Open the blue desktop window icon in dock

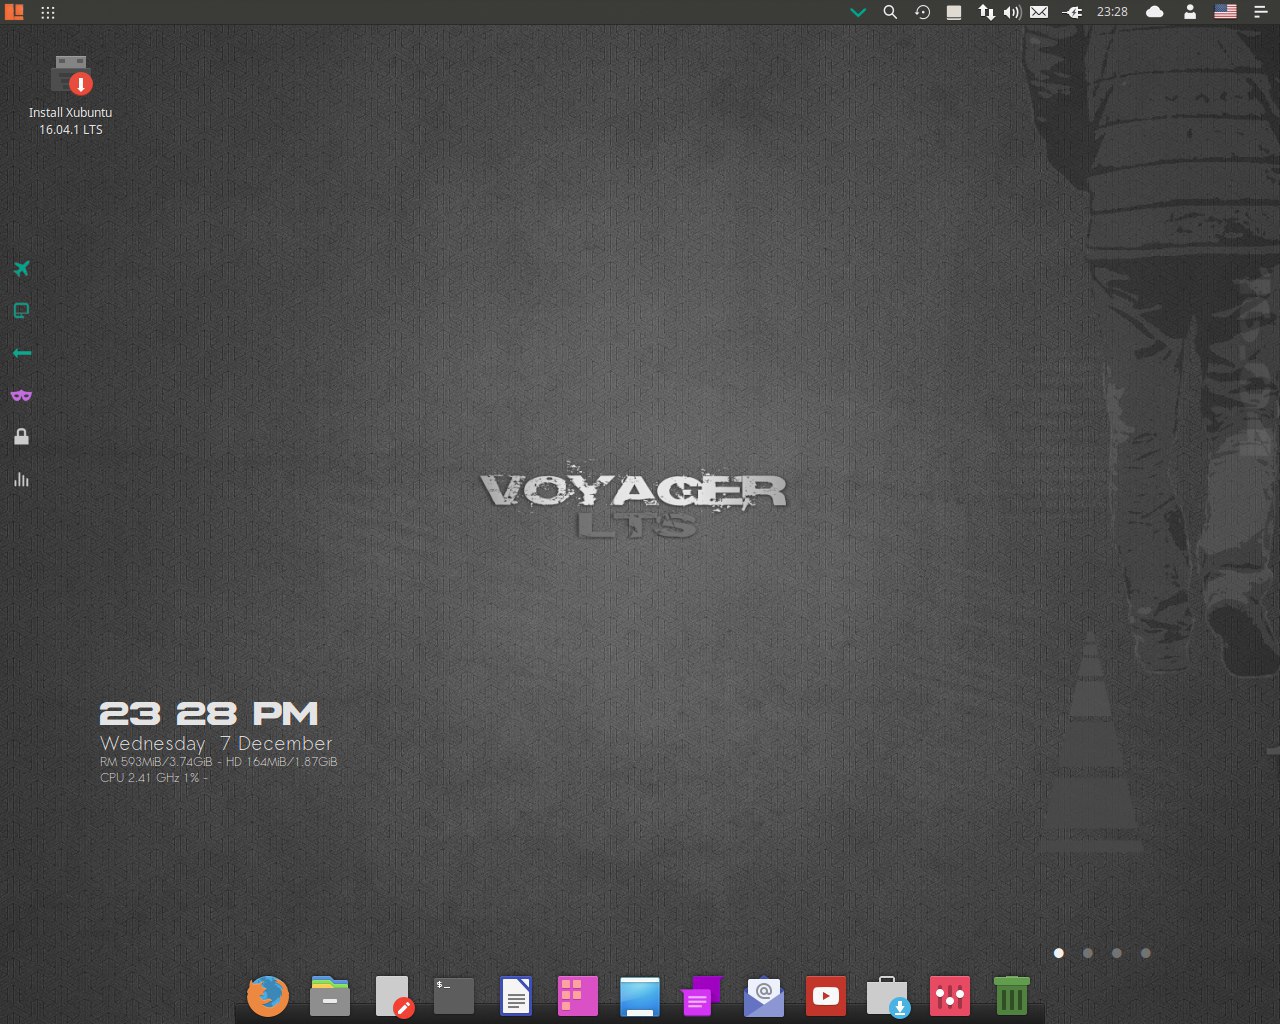coord(640,996)
